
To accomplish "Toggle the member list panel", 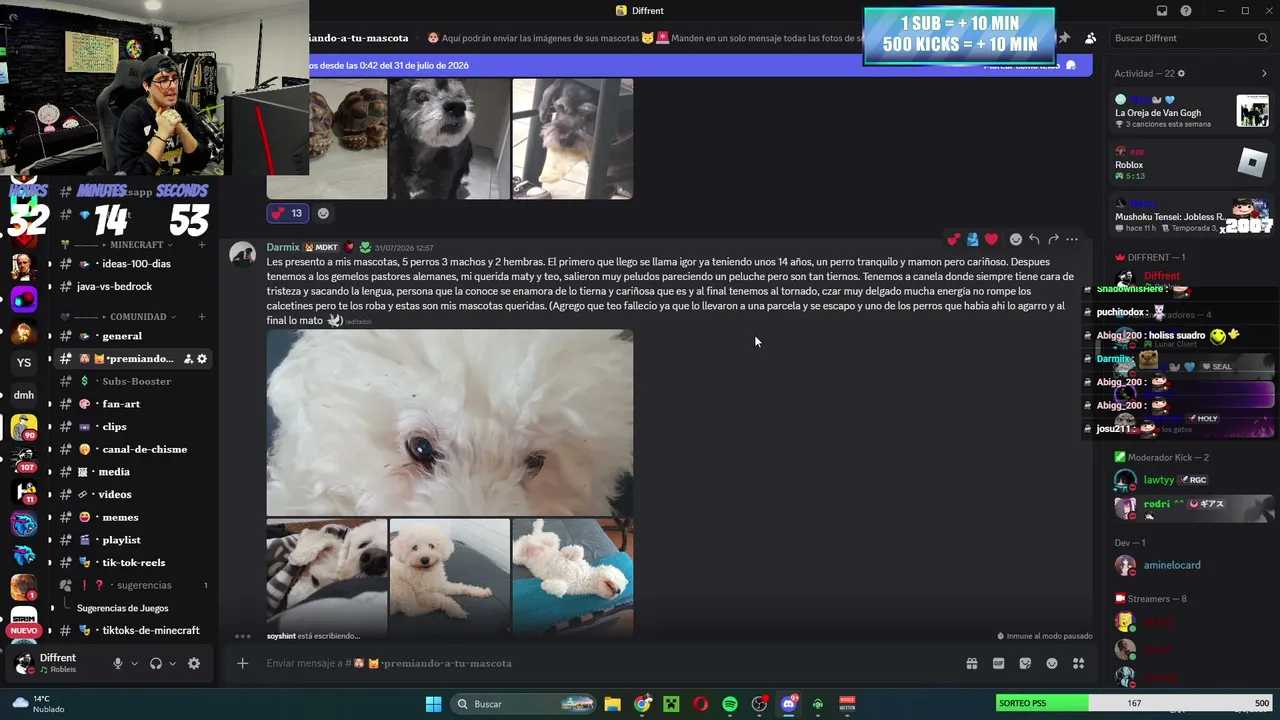I will (x=1090, y=38).
